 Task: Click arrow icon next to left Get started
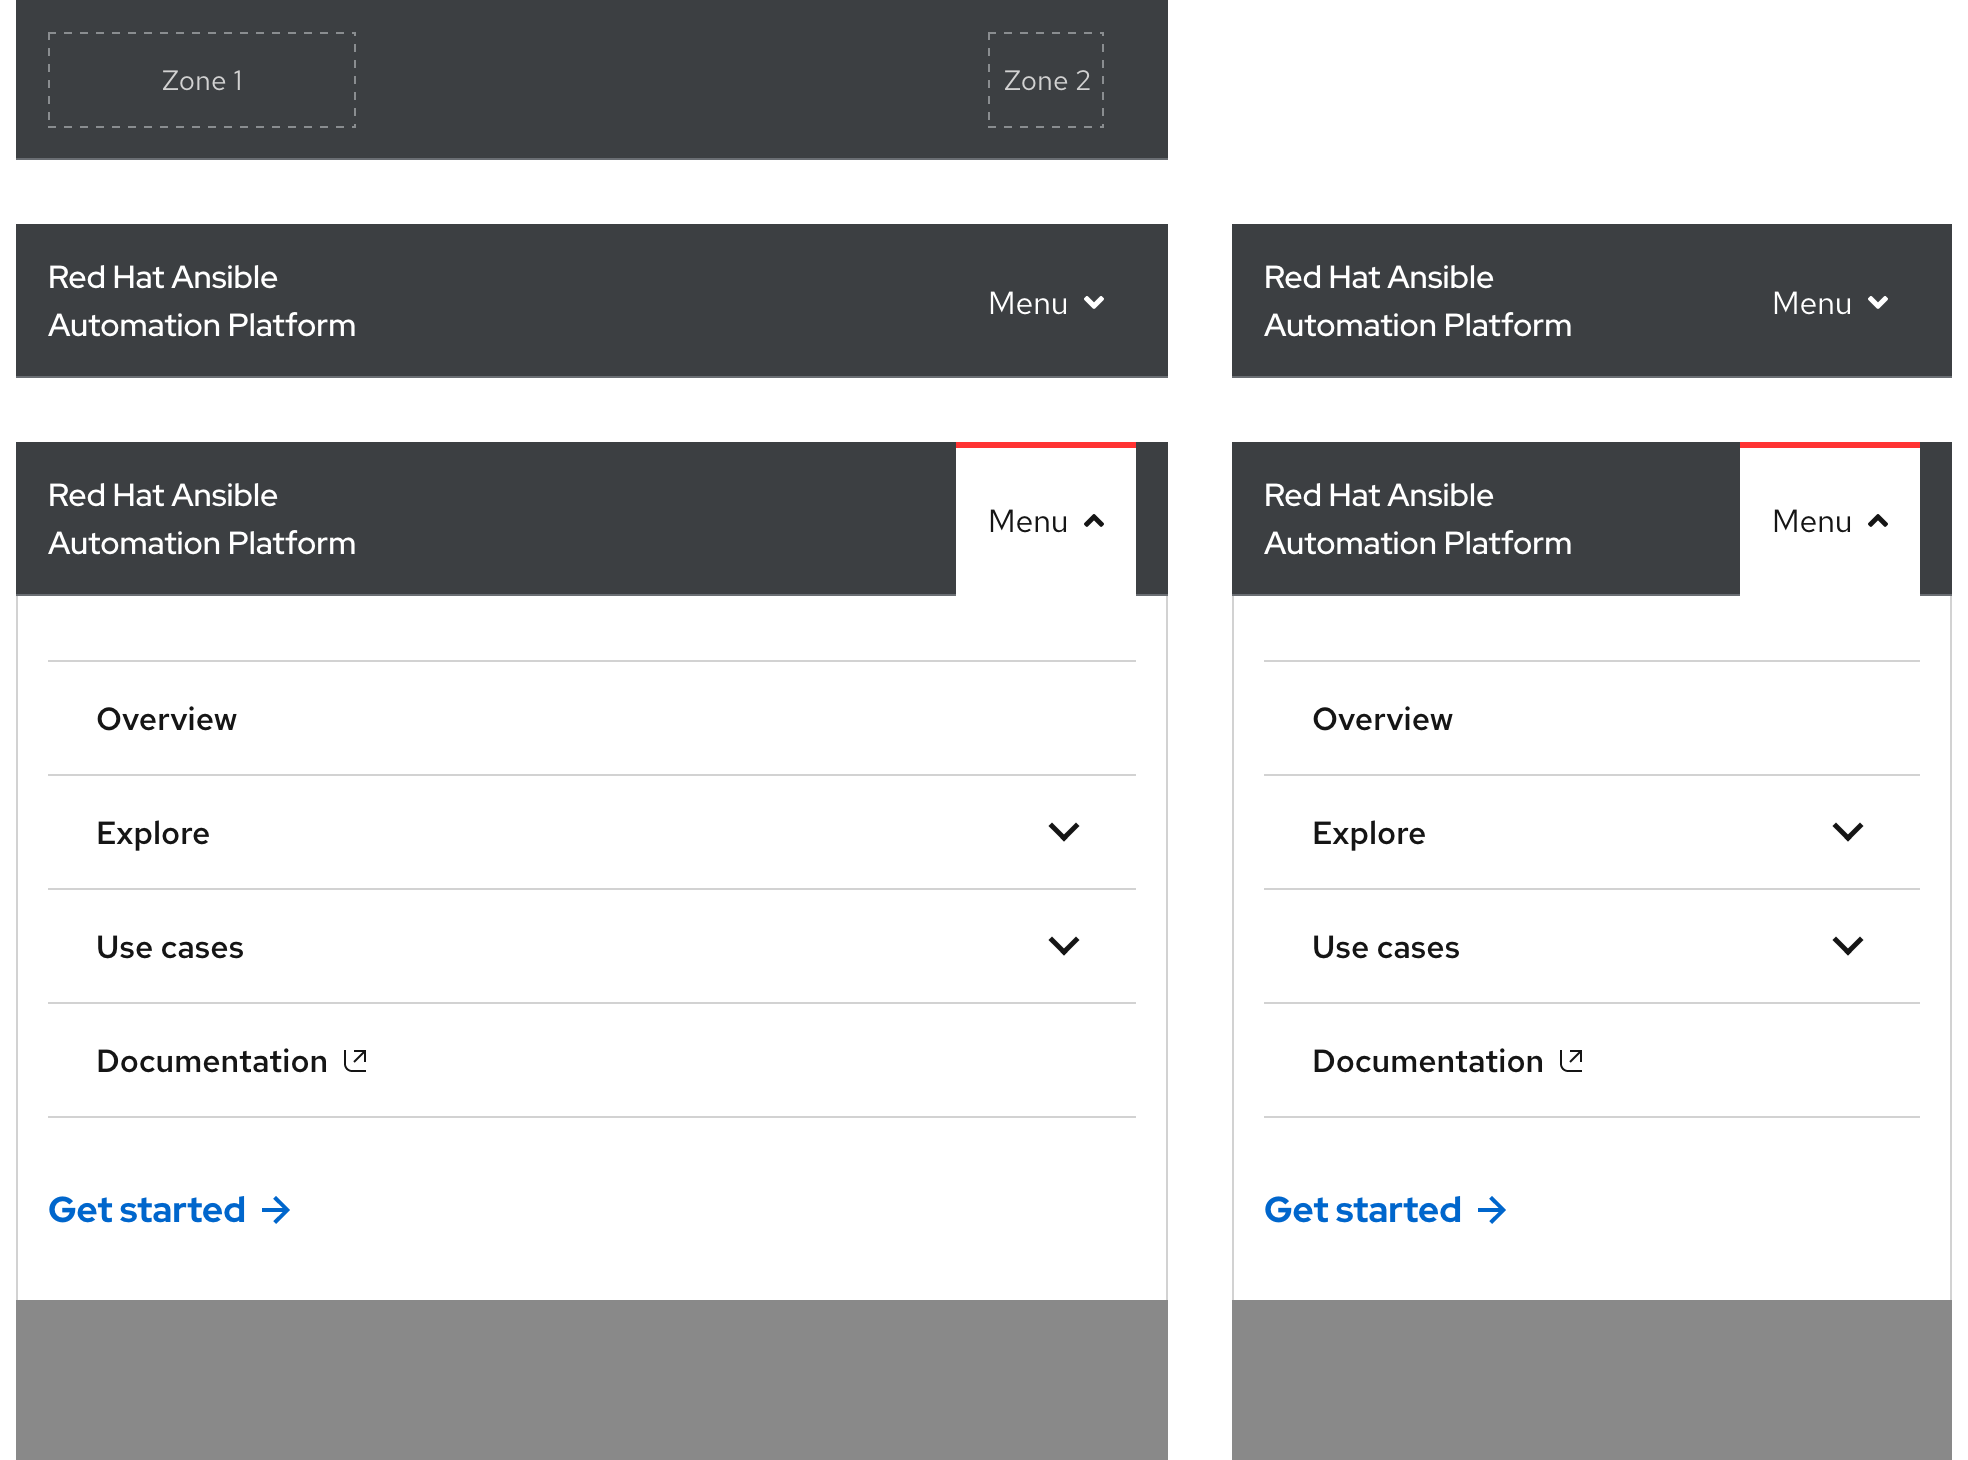[276, 1210]
